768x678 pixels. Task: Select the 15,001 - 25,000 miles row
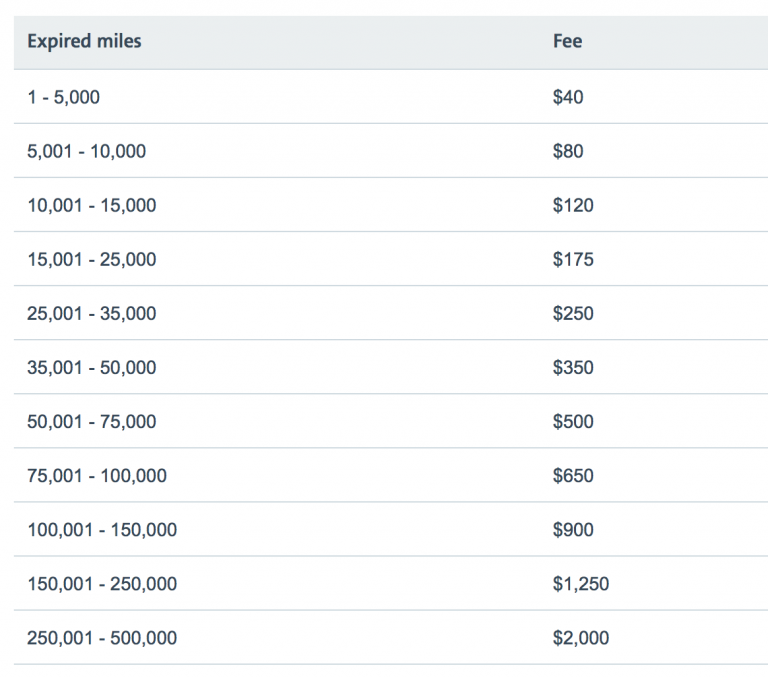click(x=91, y=260)
